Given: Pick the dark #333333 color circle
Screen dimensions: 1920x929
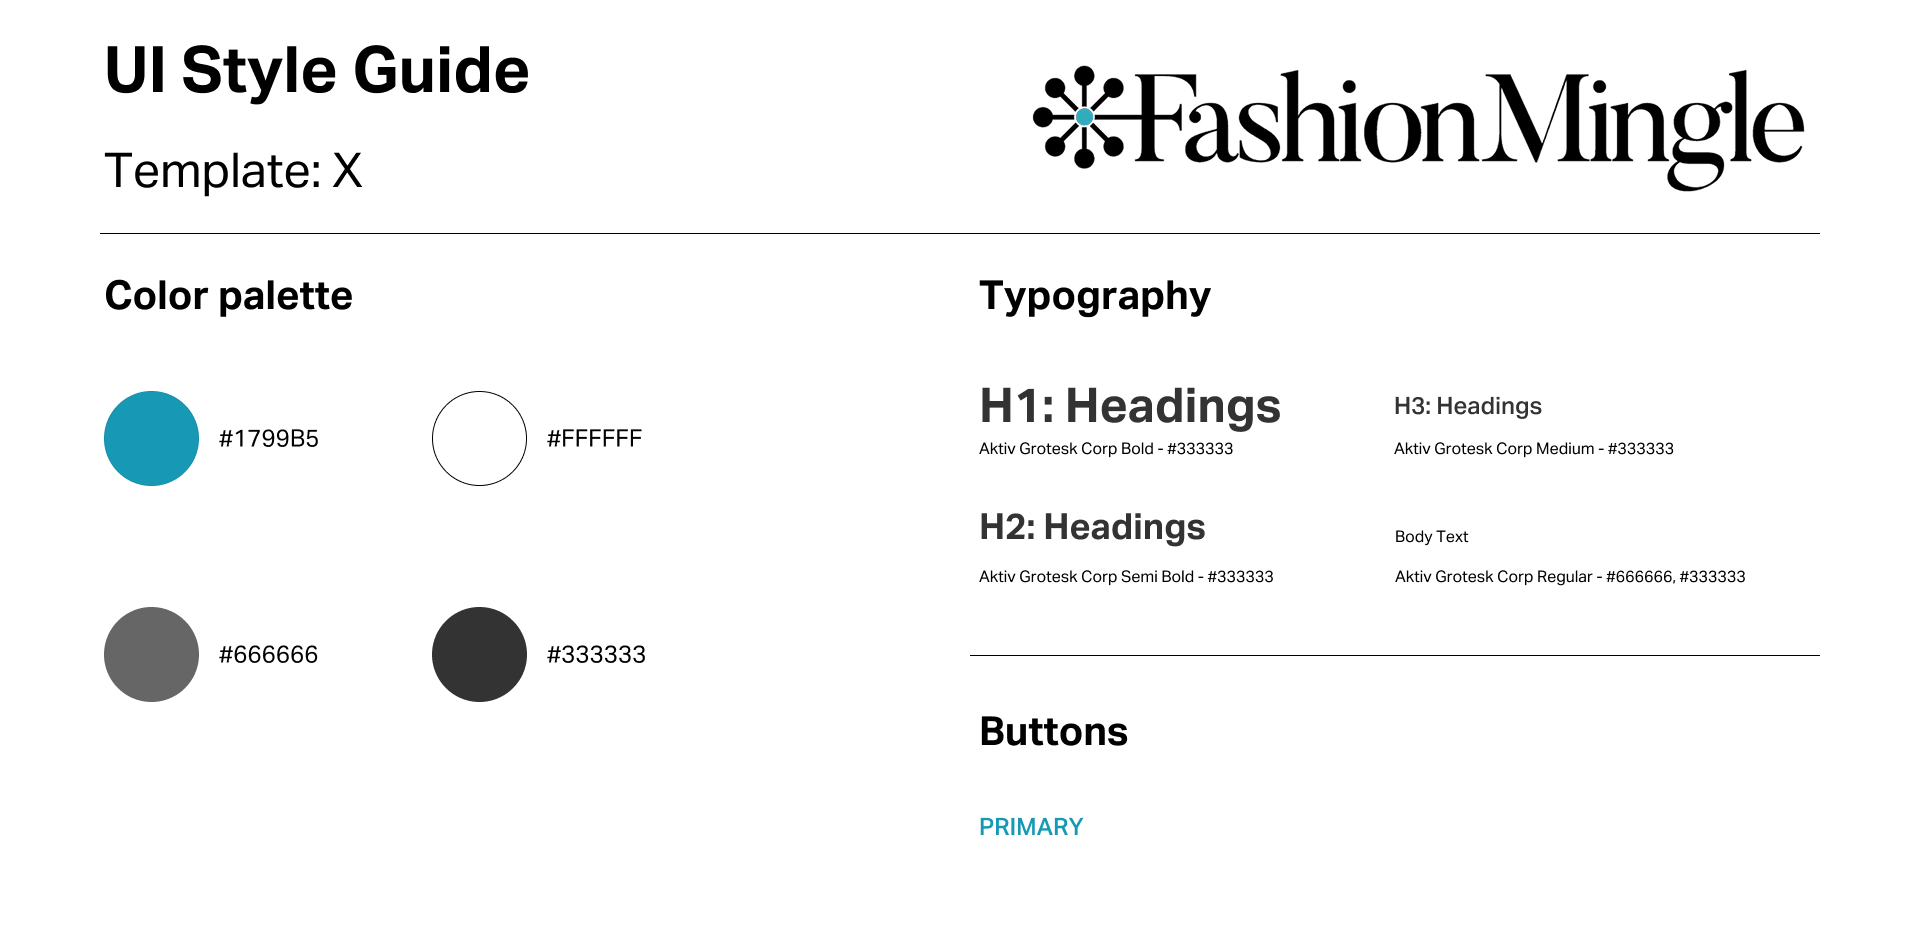Looking at the screenshot, I should tap(479, 654).
